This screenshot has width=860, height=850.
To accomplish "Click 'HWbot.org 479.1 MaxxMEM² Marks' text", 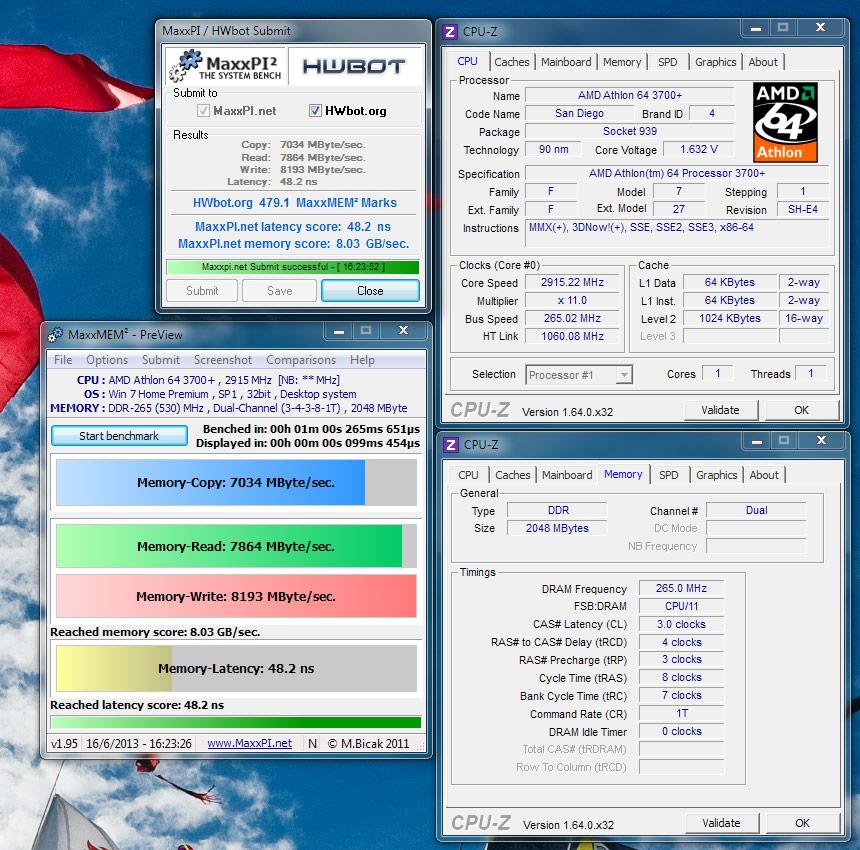I will coord(295,203).
